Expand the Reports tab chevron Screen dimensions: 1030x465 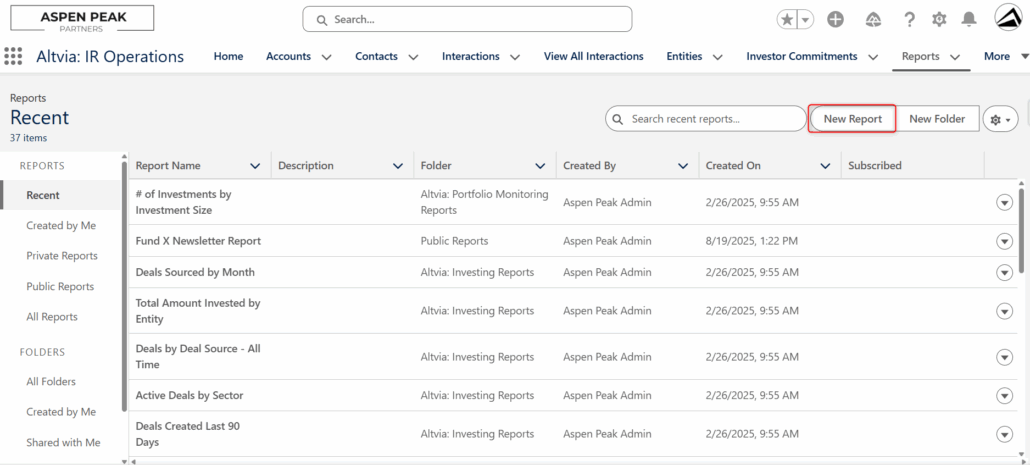(x=955, y=57)
